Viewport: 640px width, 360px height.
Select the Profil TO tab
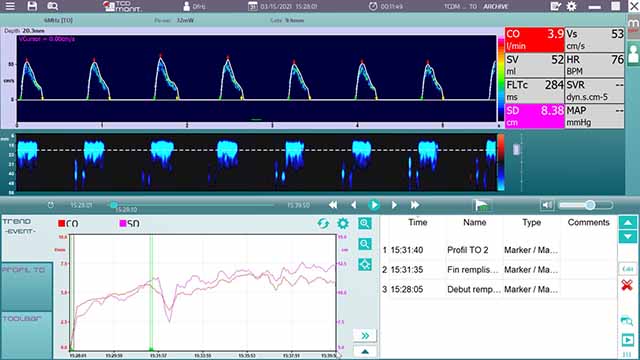coord(27,287)
